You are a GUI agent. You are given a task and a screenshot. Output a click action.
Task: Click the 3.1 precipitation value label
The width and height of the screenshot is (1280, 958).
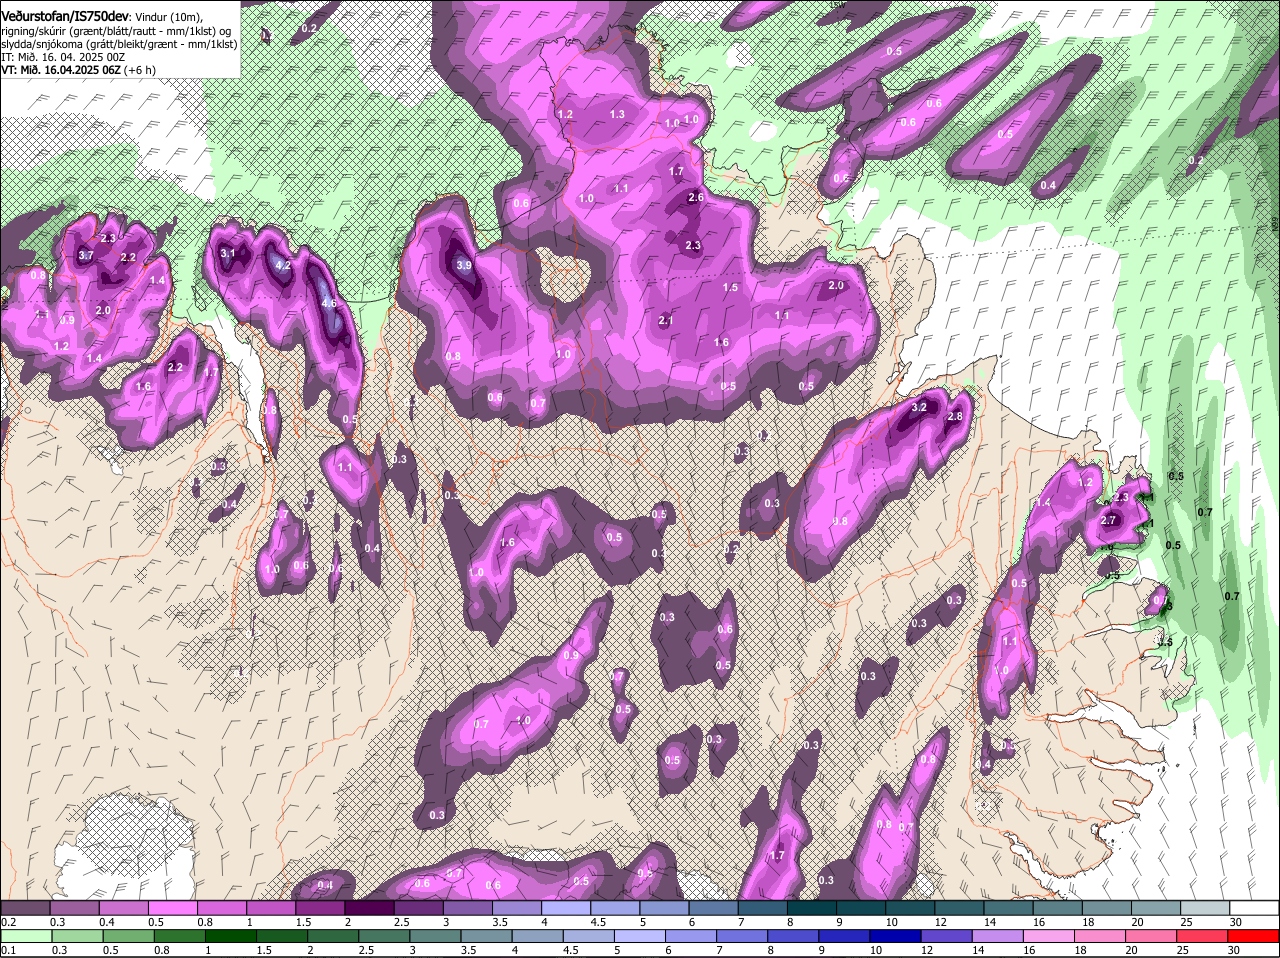(x=228, y=253)
